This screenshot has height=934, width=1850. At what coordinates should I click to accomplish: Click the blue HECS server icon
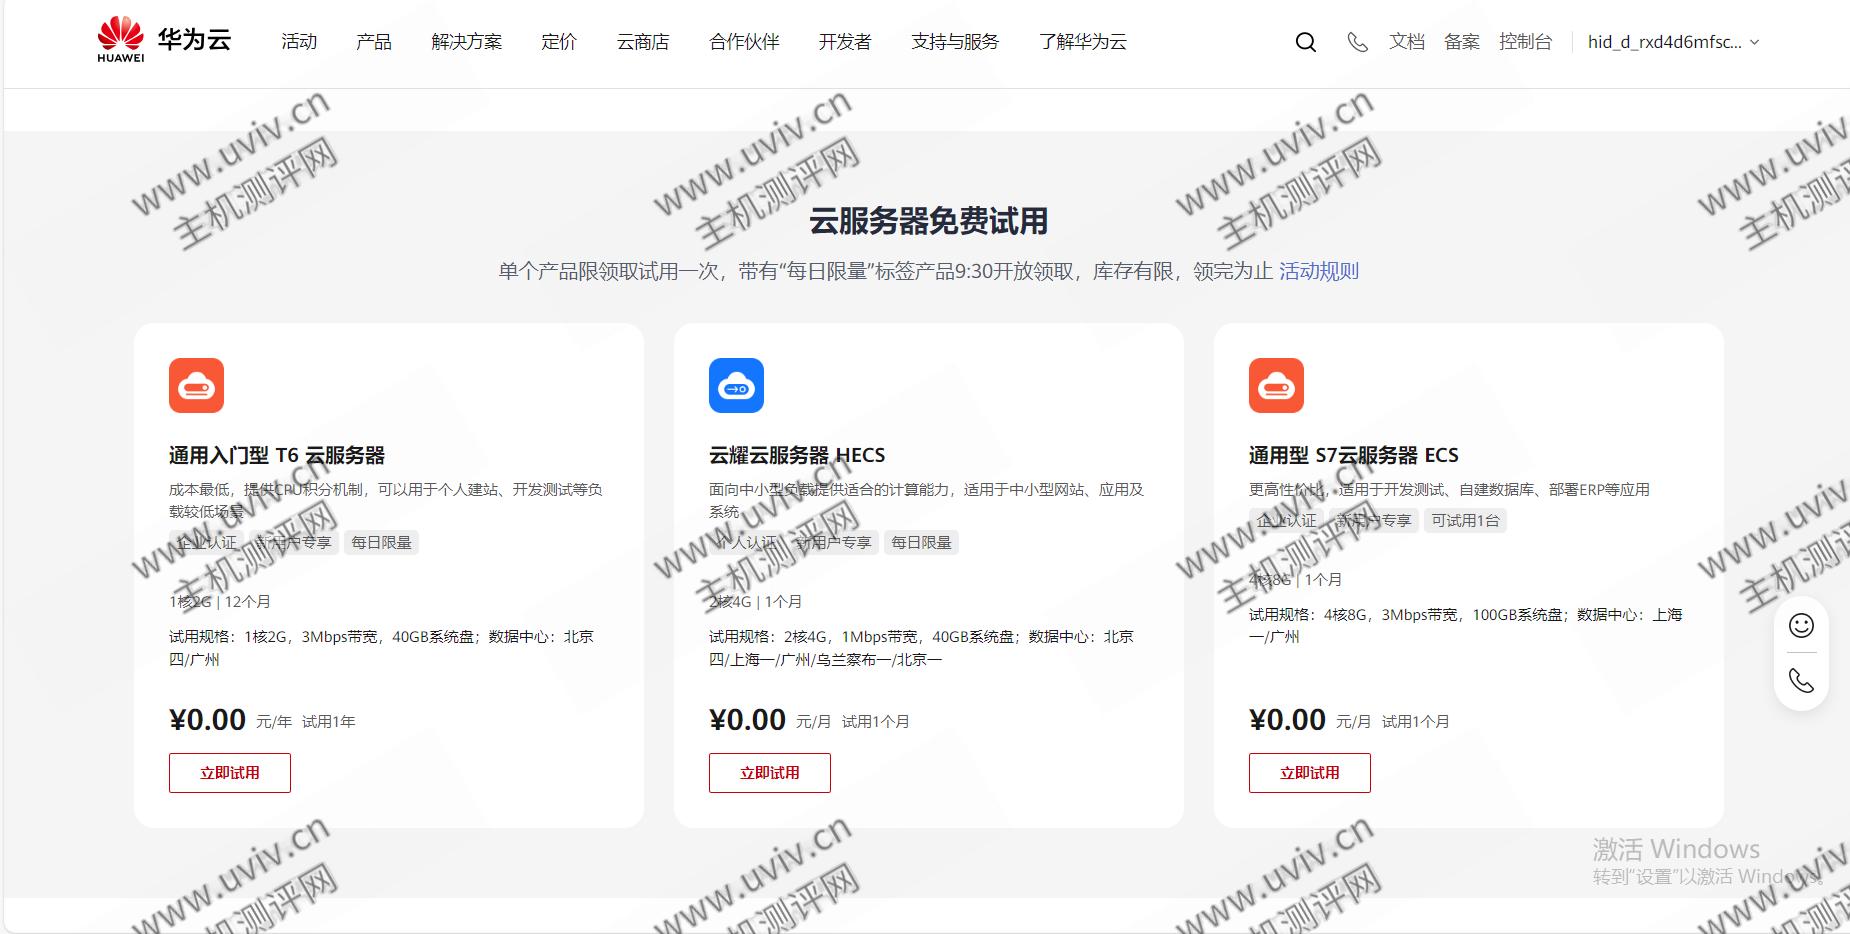coord(736,386)
